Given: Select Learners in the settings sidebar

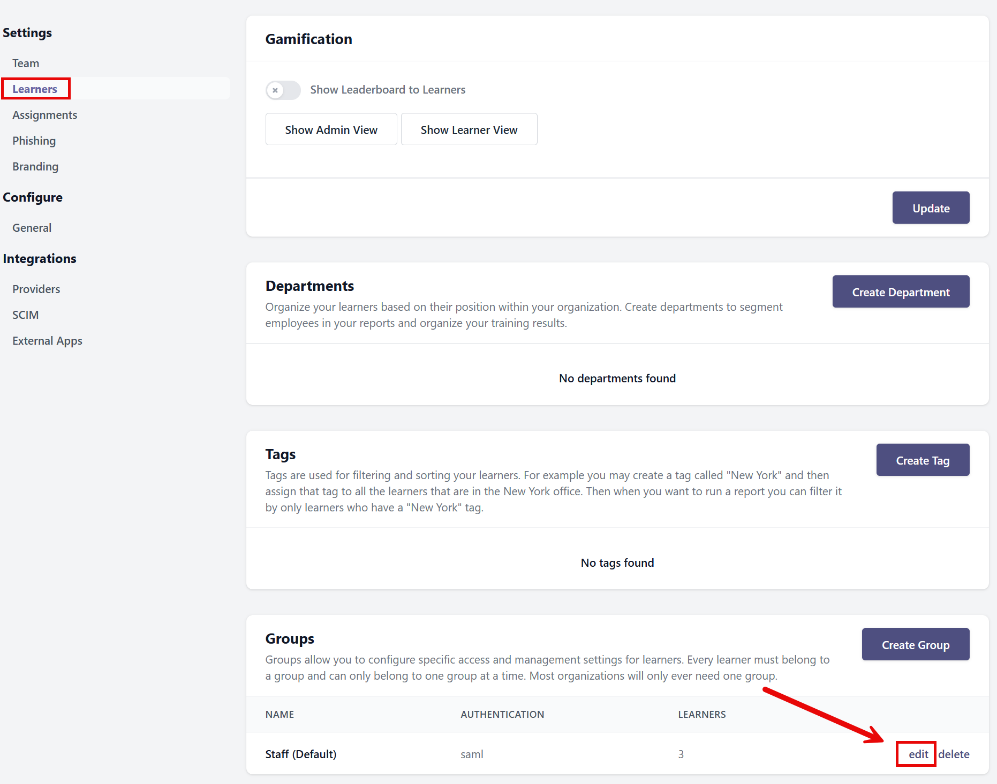Looking at the screenshot, I should click(x=35, y=89).
